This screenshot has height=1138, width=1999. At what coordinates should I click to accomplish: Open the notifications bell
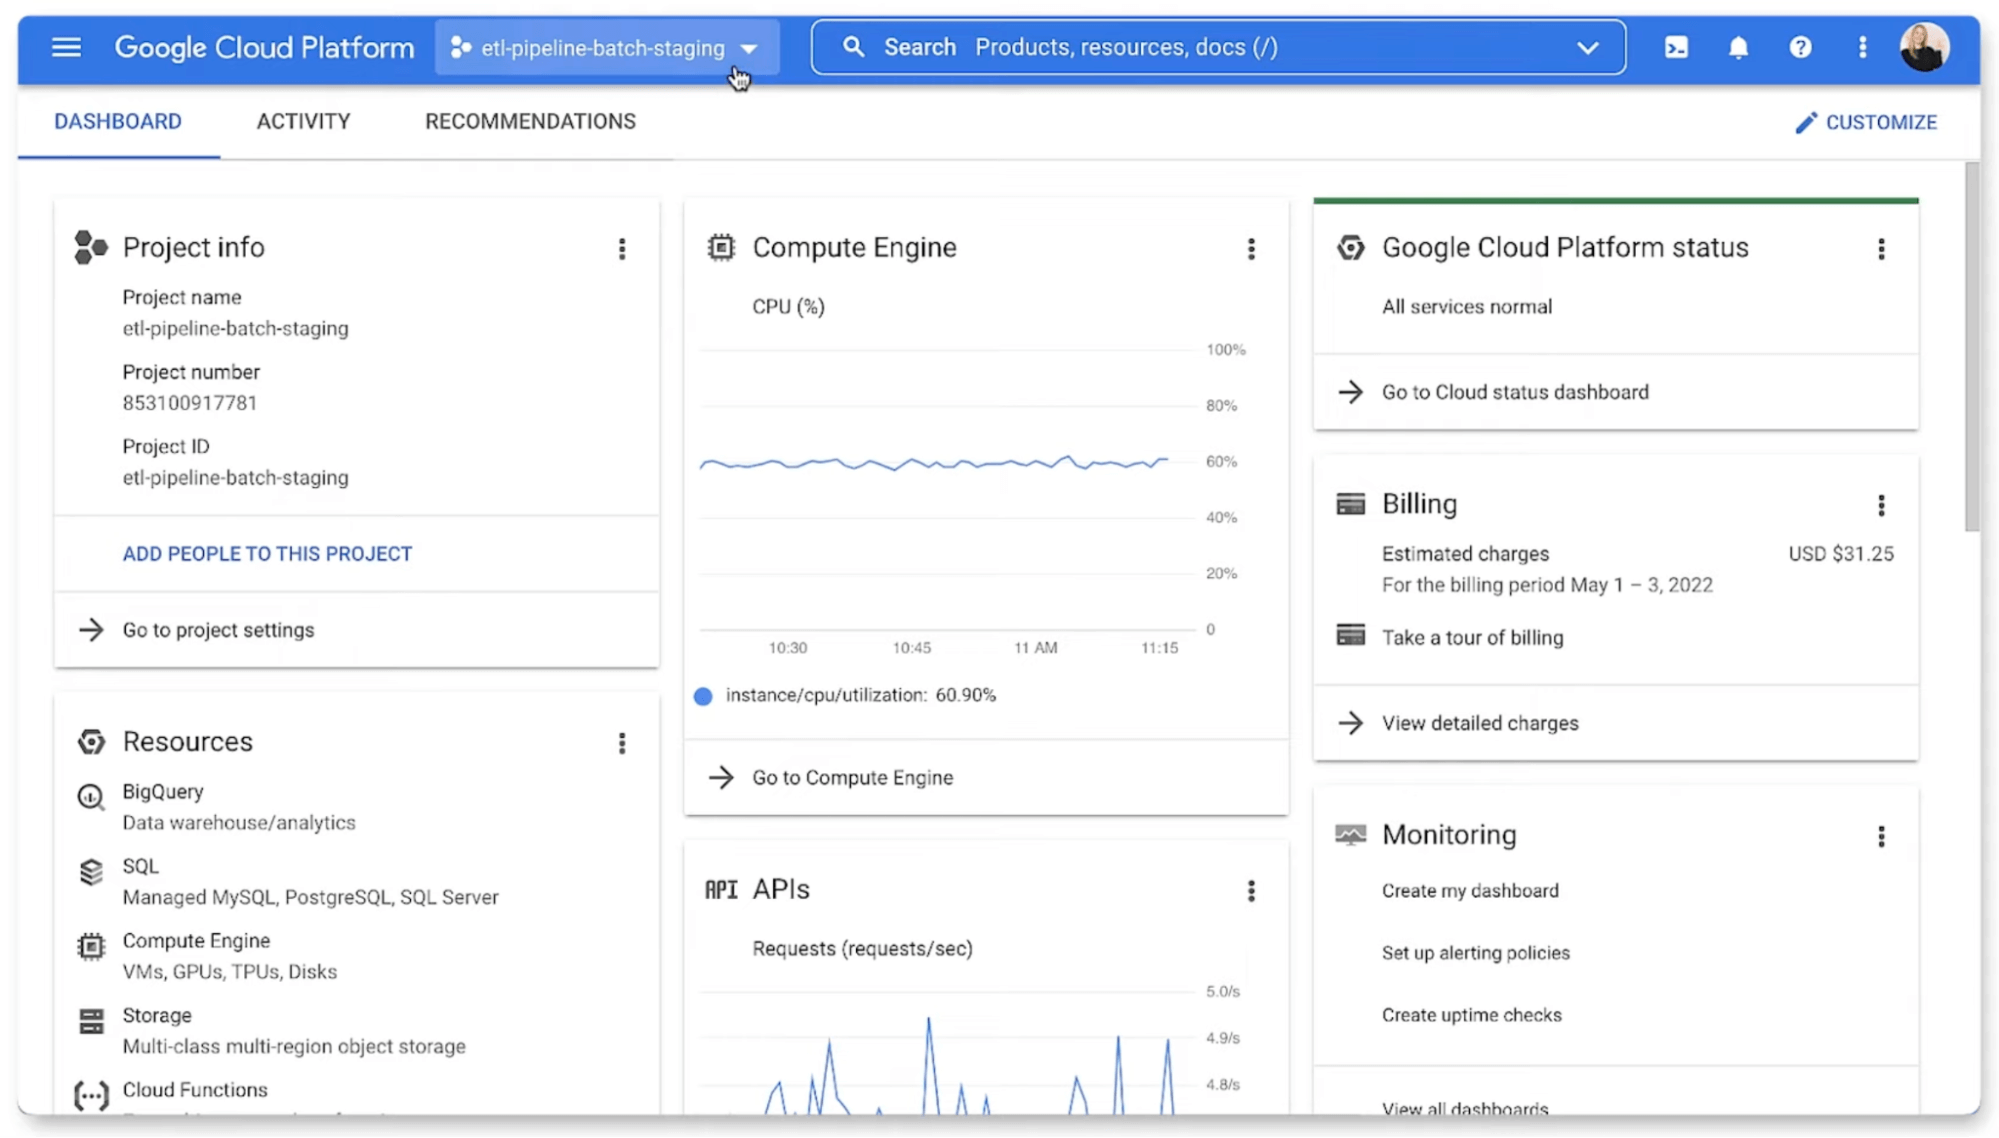pyautogui.click(x=1738, y=47)
